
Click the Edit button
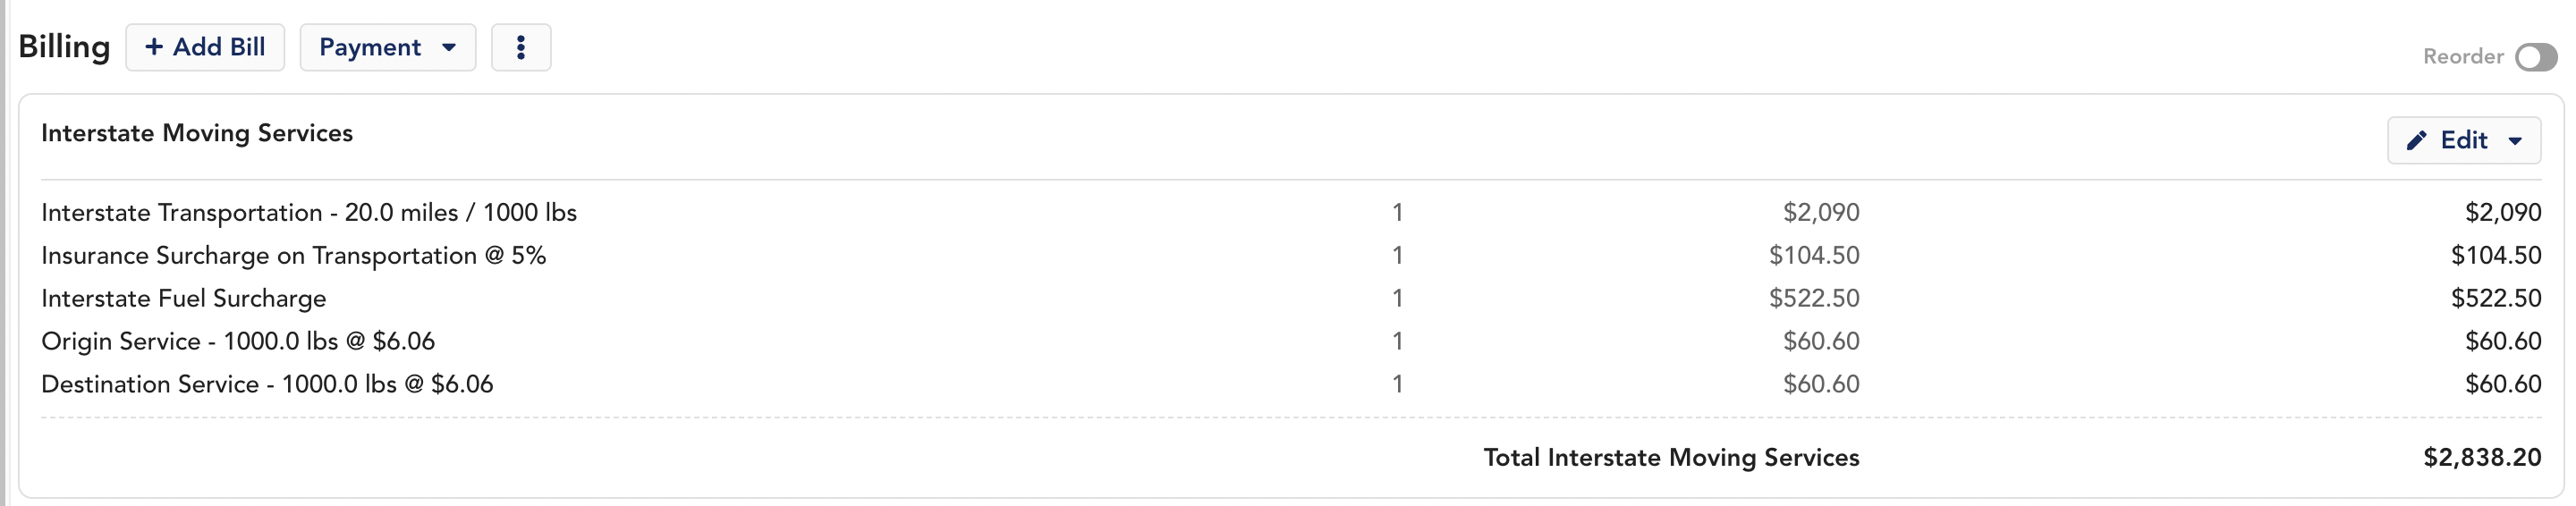point(2465,140)
